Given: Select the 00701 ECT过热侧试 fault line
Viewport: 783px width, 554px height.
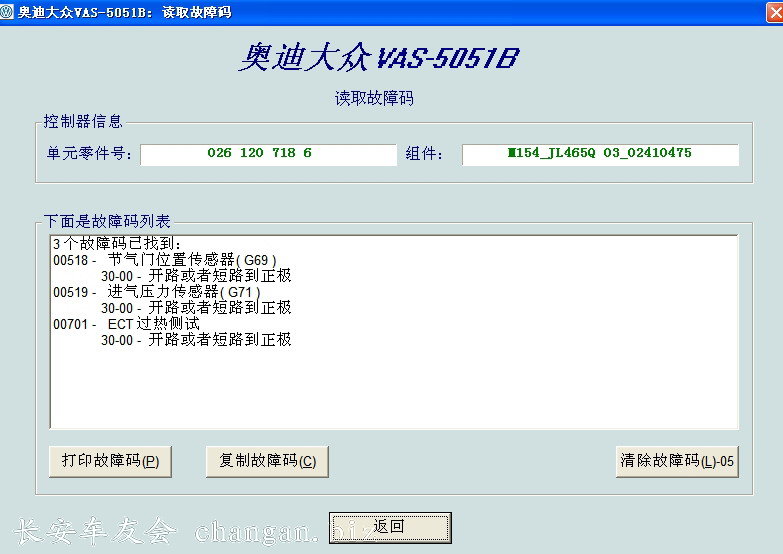Looking at the screenshot, I should 126,324.
